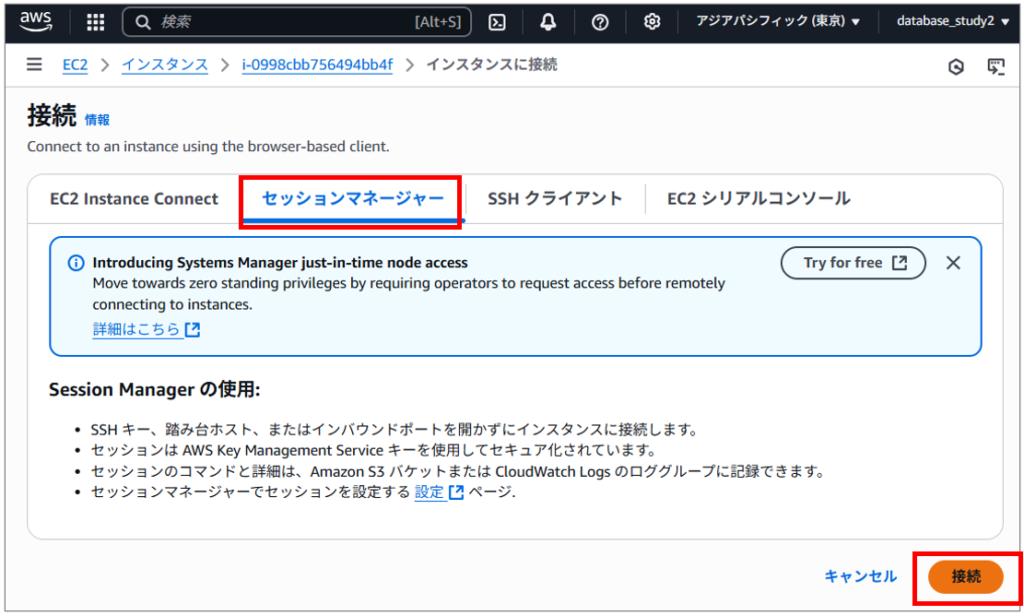Open the 詳細はこちら link

[x=146, y=329]
